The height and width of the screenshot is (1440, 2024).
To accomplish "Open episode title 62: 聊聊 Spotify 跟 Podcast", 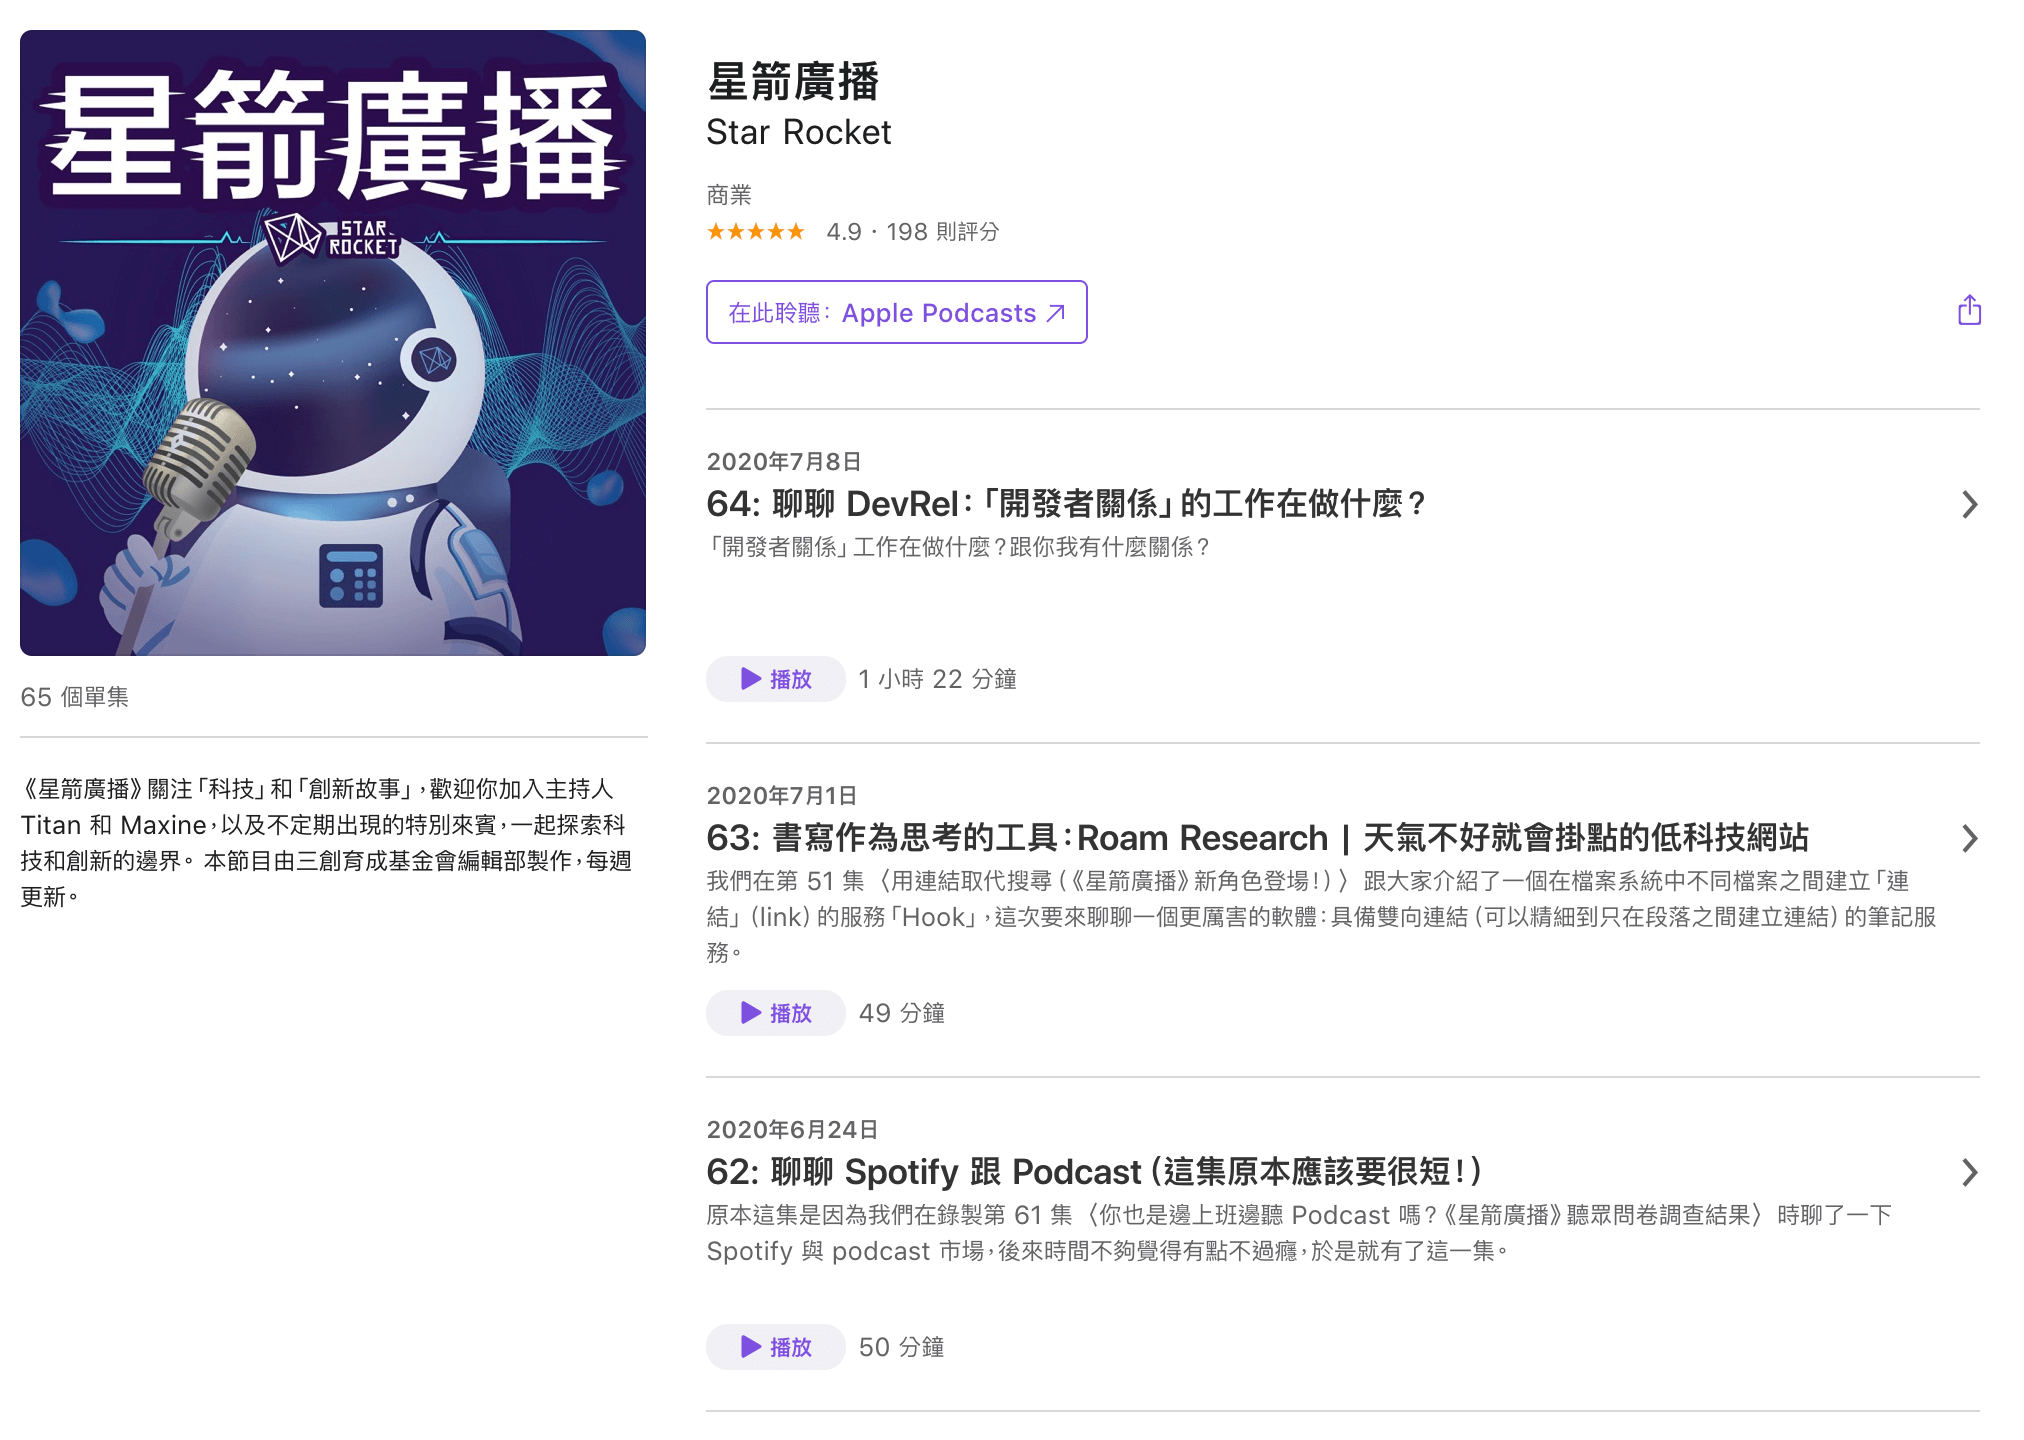I will click(1094, 1172).
